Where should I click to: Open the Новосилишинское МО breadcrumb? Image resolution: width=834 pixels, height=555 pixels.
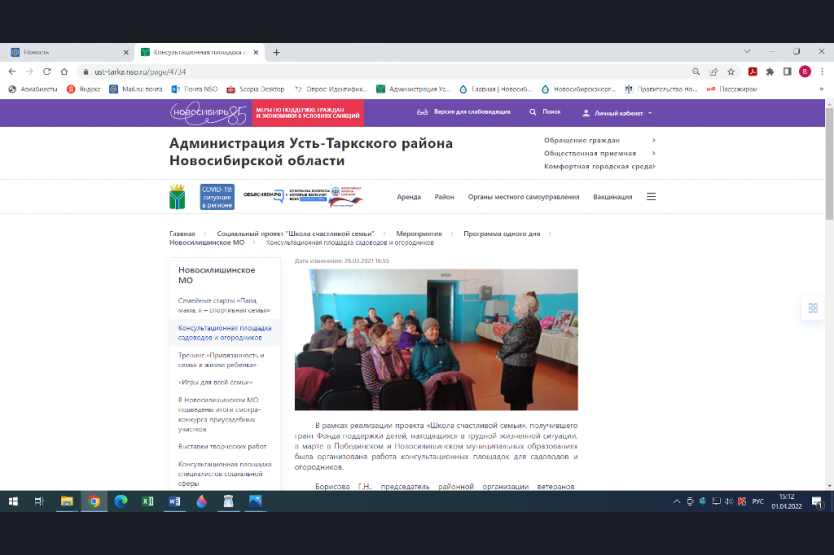pyautogui.click(x=207, y=242)
